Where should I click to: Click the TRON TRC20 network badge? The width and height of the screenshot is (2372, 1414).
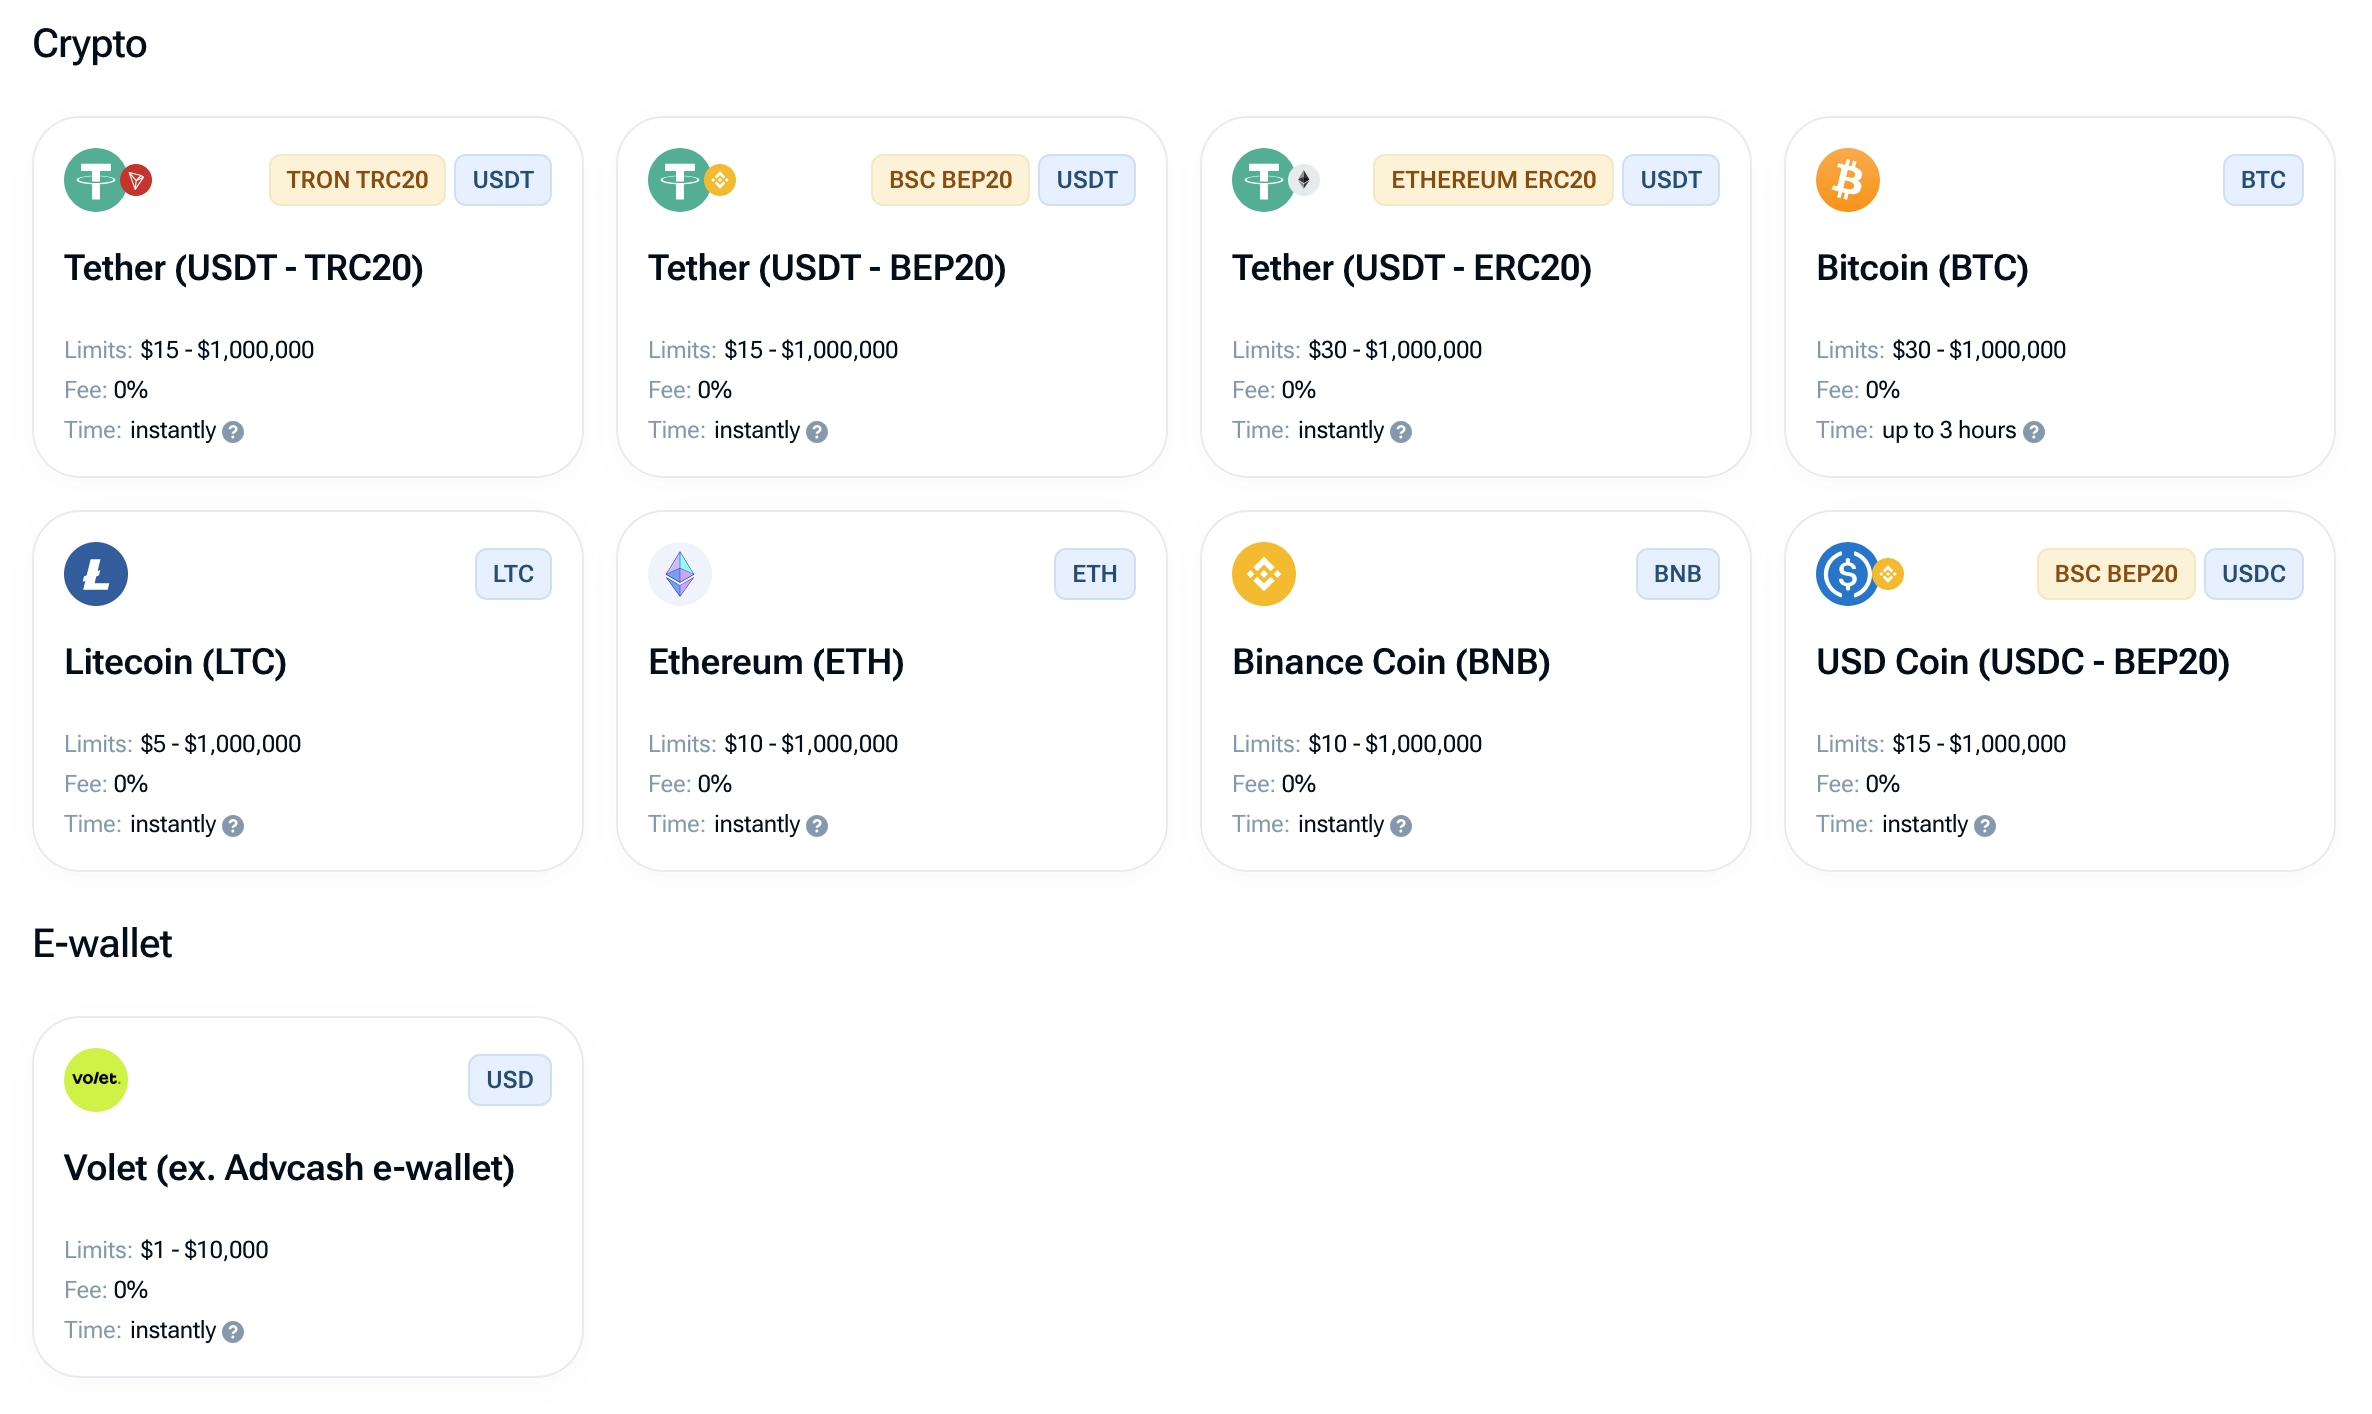click(357, 180)
